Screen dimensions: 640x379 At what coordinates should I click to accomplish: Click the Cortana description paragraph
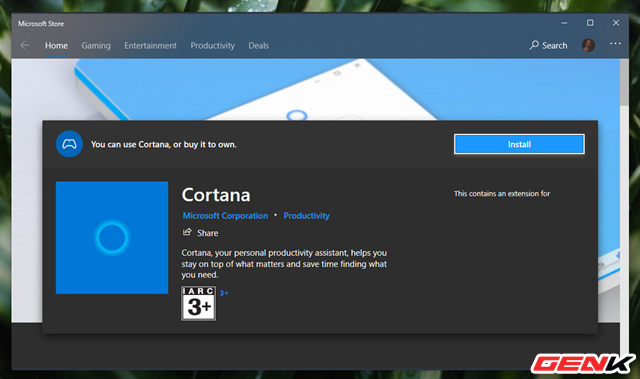pyautogui.click(x=284, y=264)
